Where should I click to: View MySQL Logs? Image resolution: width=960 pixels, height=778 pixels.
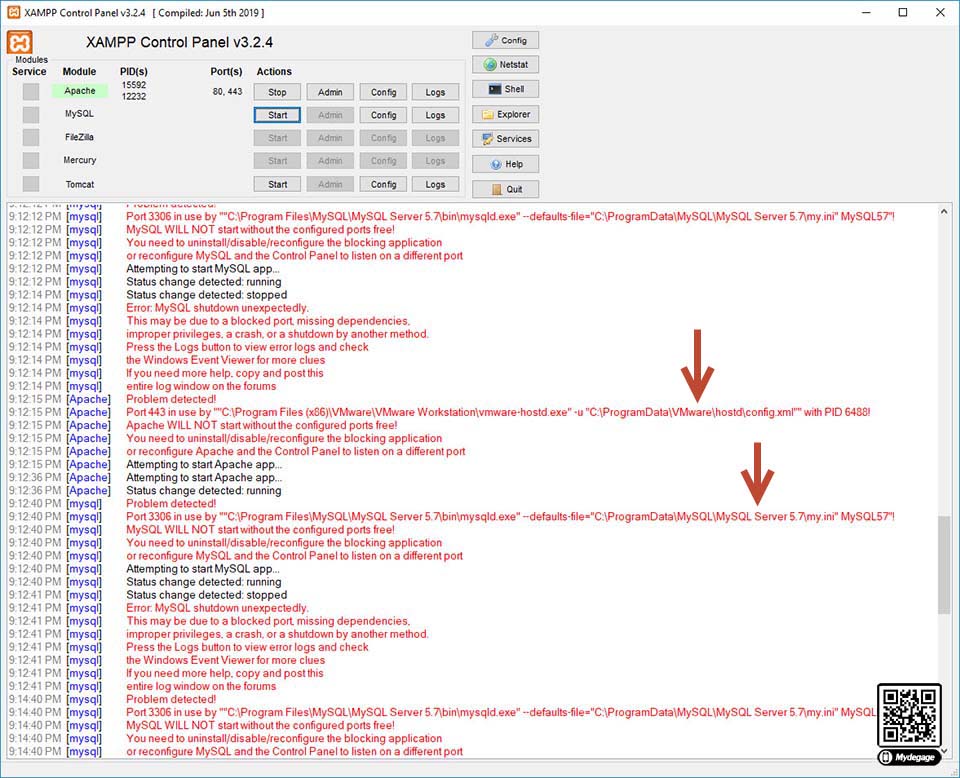[435, 115]
